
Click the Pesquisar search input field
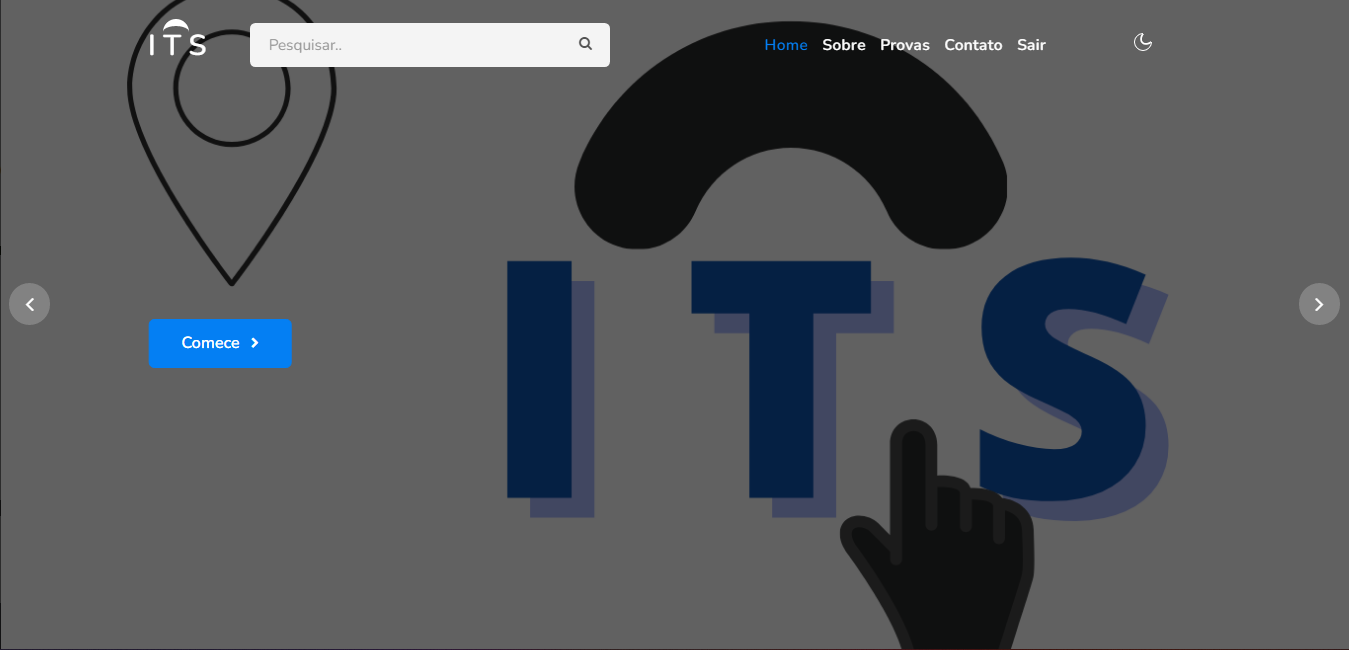pos(410,44)
